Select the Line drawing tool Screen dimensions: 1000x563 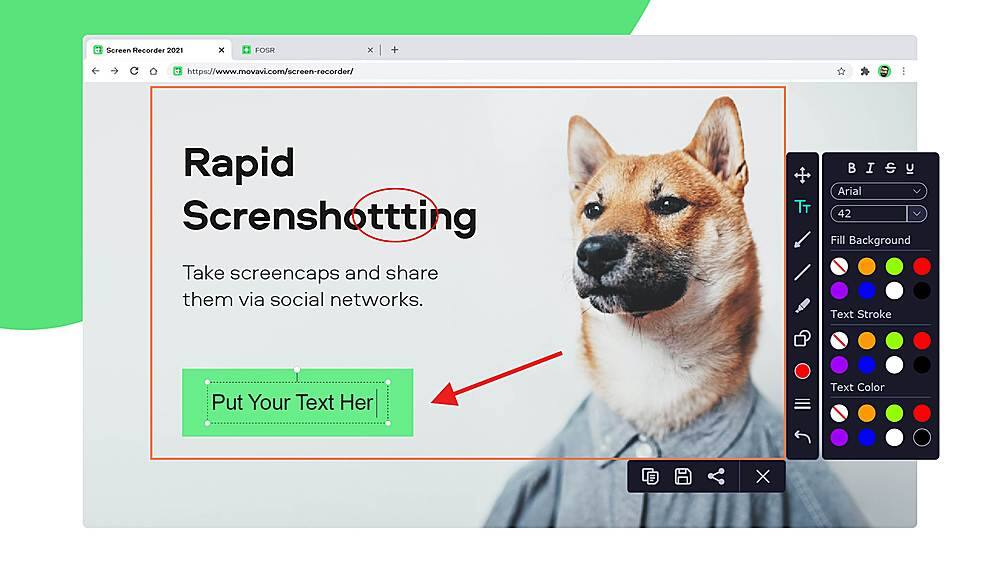tap(802, 272)
